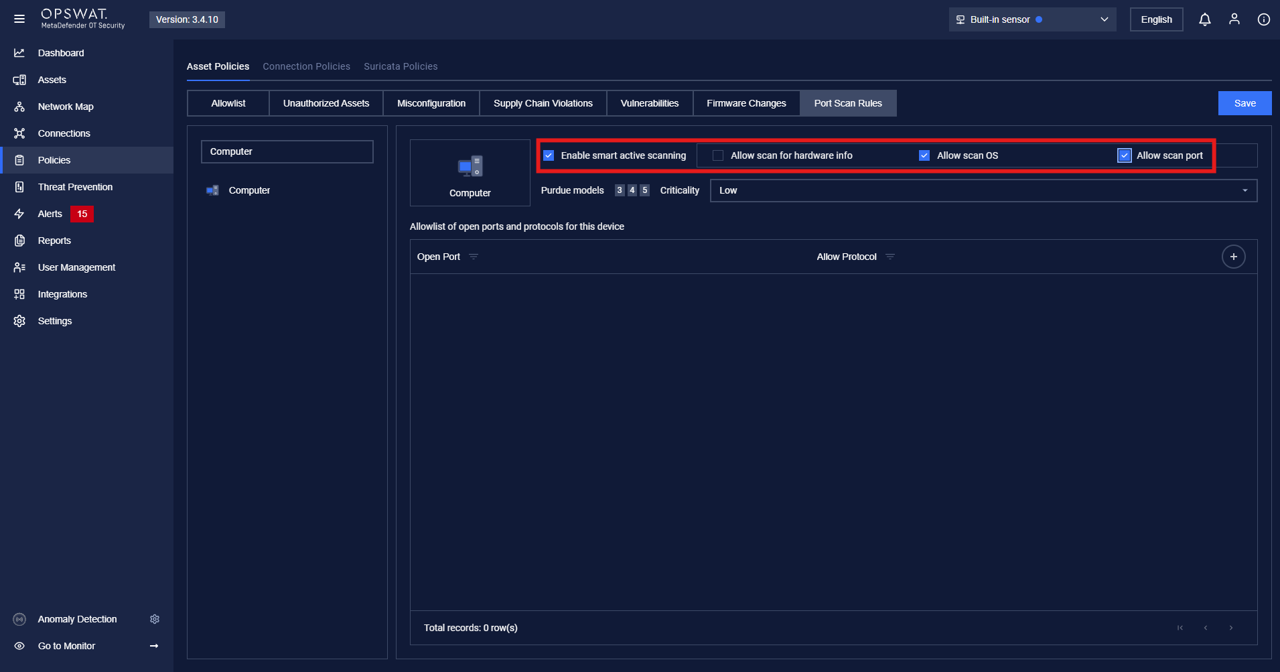Click the Version: 3.4.10 label
Viewport: 1280px width, 672px height.
click(x=187, y=19)
